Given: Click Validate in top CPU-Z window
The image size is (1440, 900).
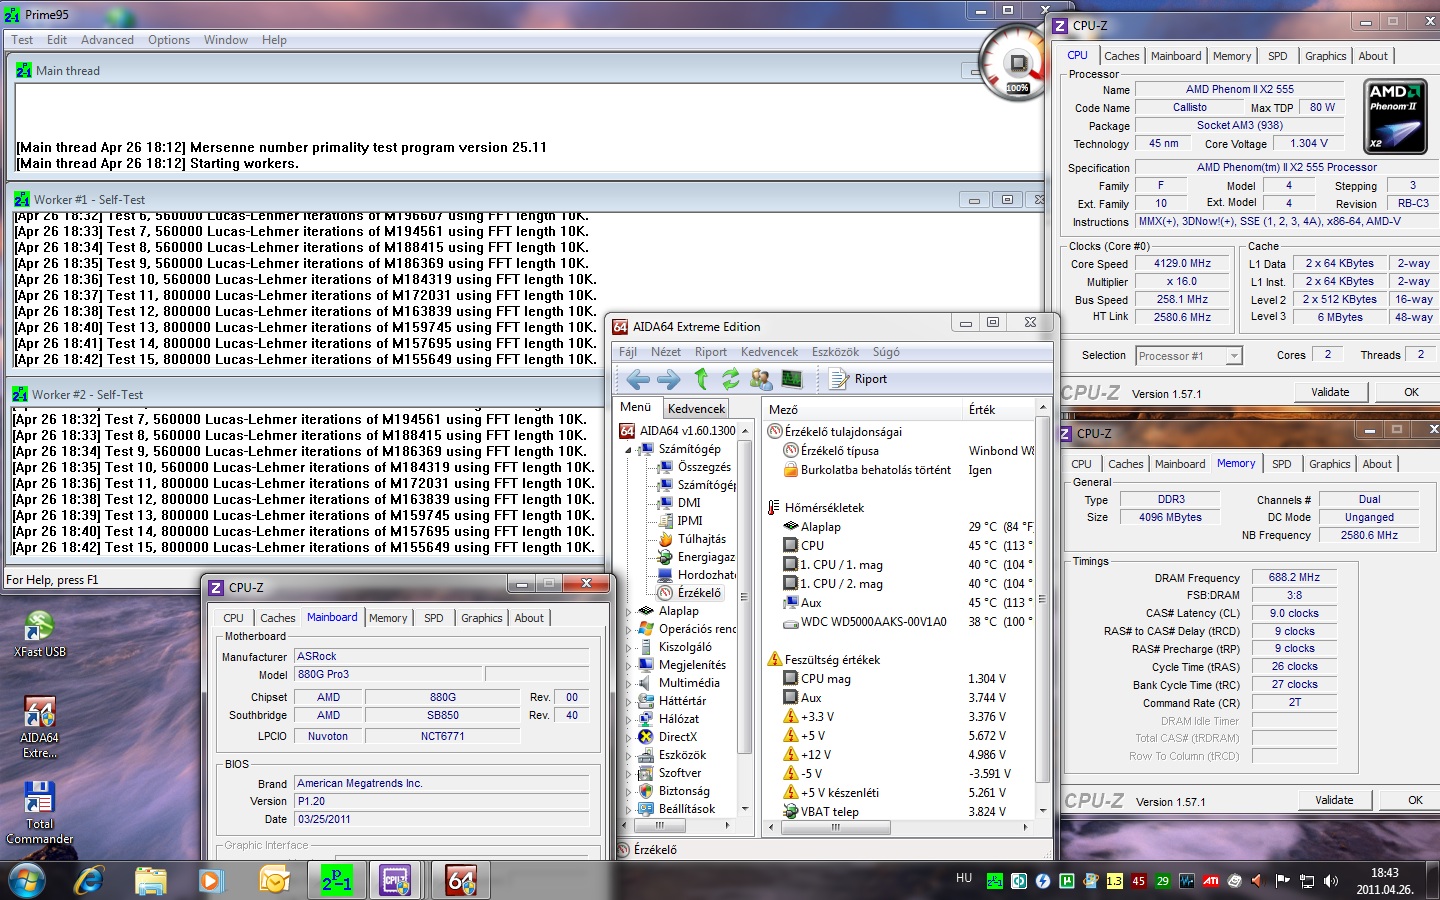Looking at the screenshot, I should point(1330,392).
